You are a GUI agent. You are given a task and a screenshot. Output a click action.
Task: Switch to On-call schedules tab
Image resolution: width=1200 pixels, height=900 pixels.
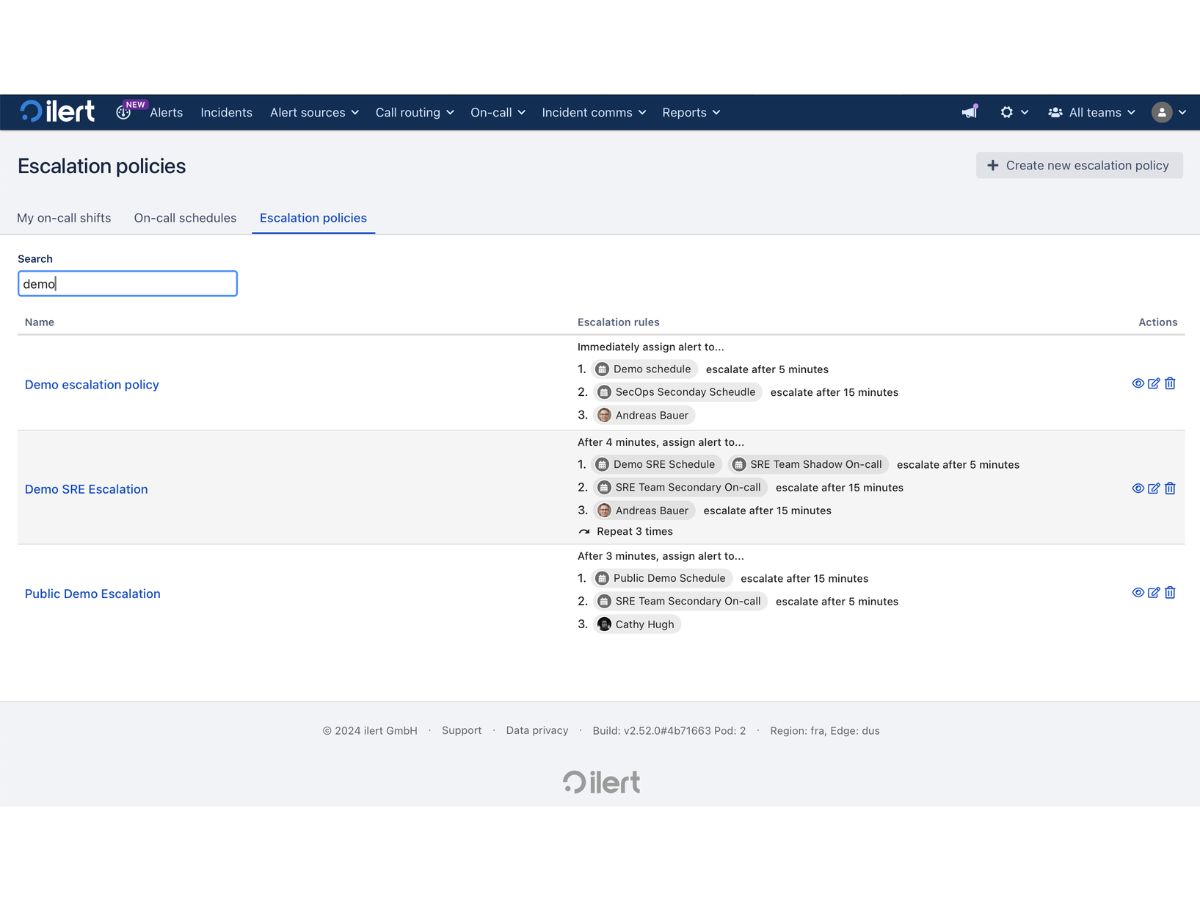coord(185,217)
